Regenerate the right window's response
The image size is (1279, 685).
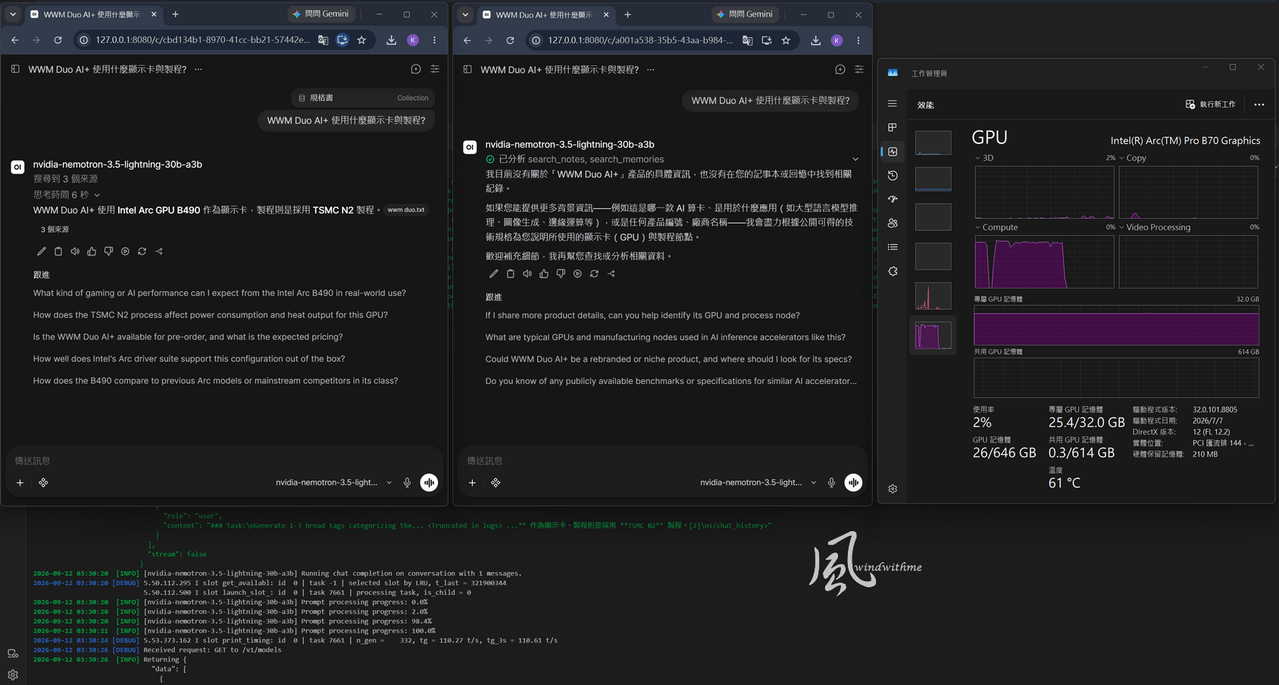tap(594, 273)
